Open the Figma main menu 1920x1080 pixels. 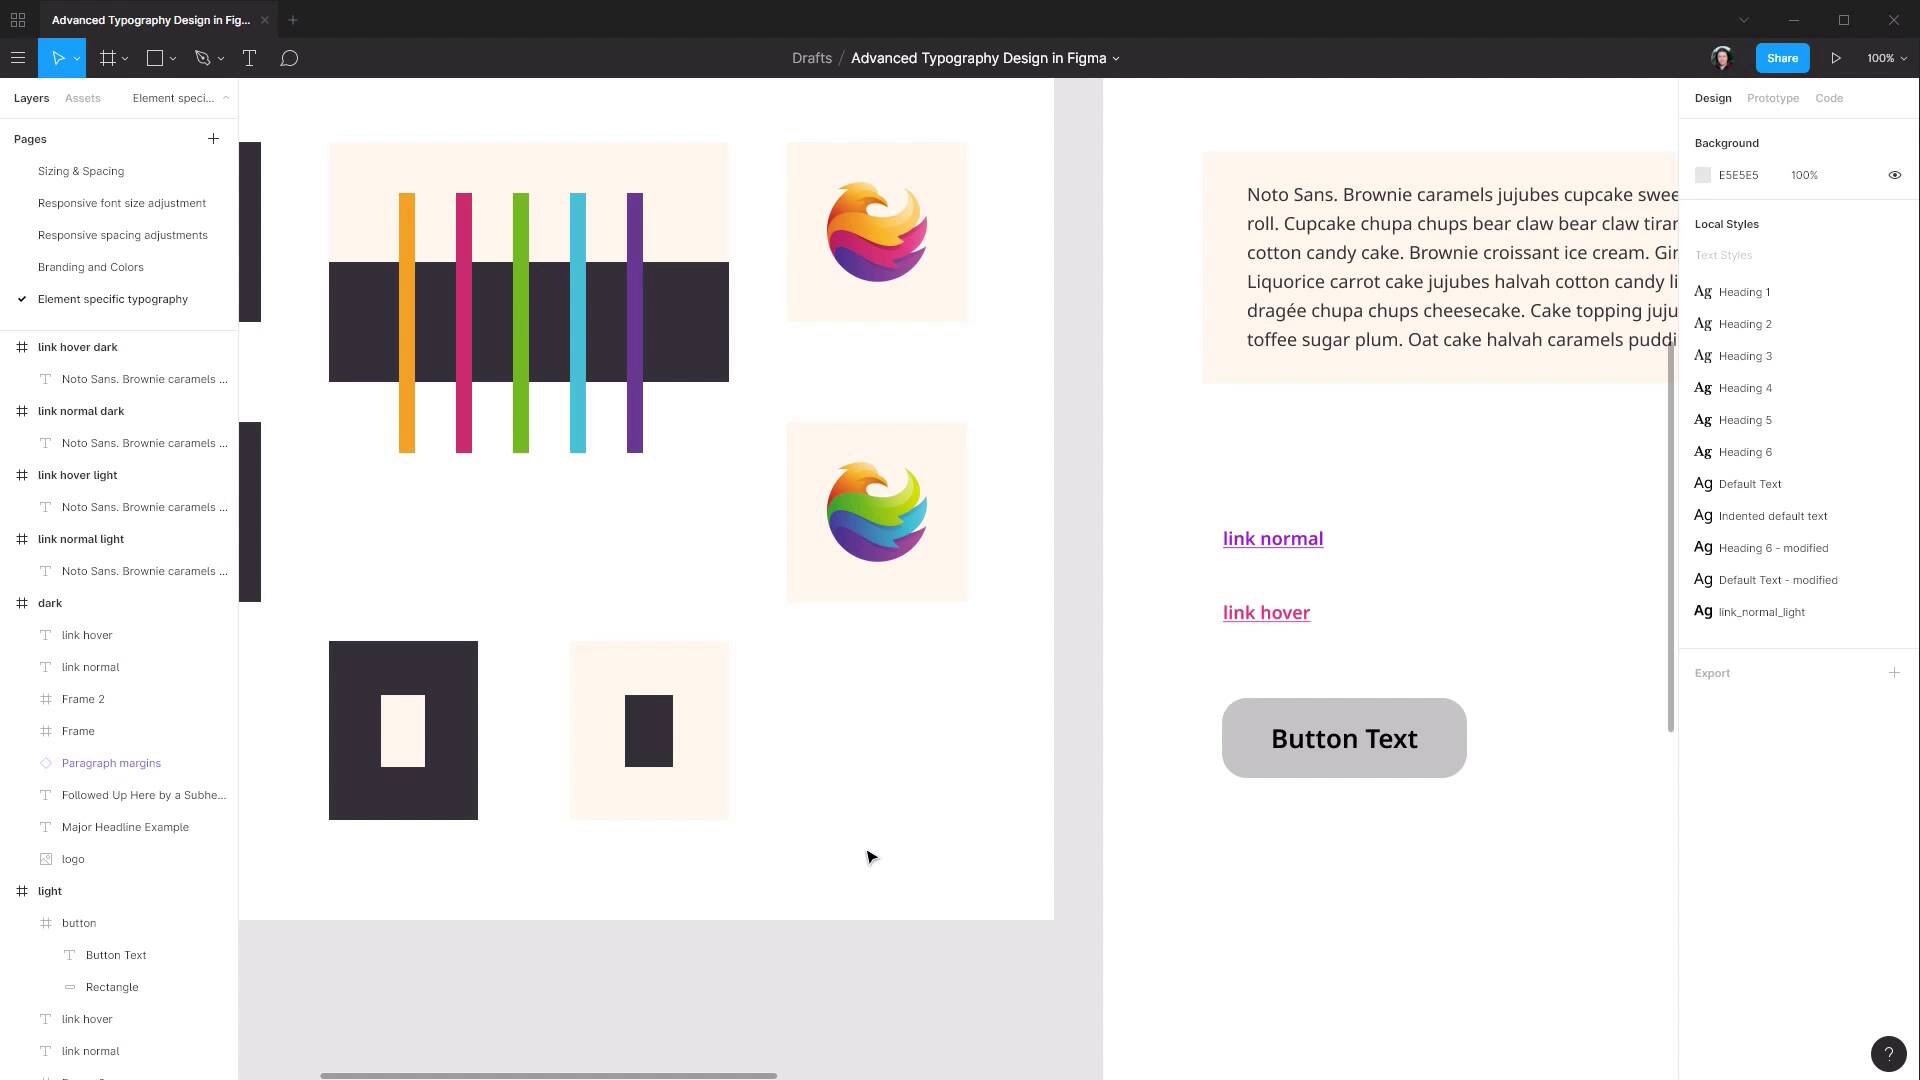tap(18, 58)
